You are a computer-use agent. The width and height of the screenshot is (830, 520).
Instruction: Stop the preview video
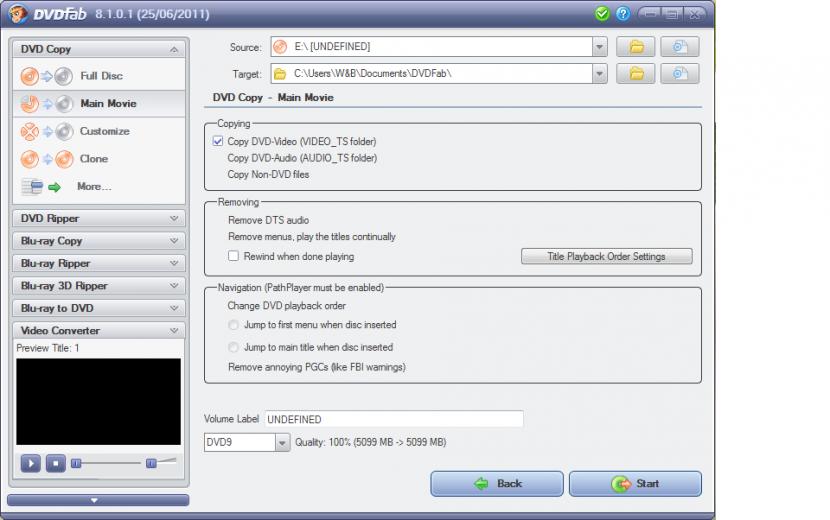pos(56,463)
